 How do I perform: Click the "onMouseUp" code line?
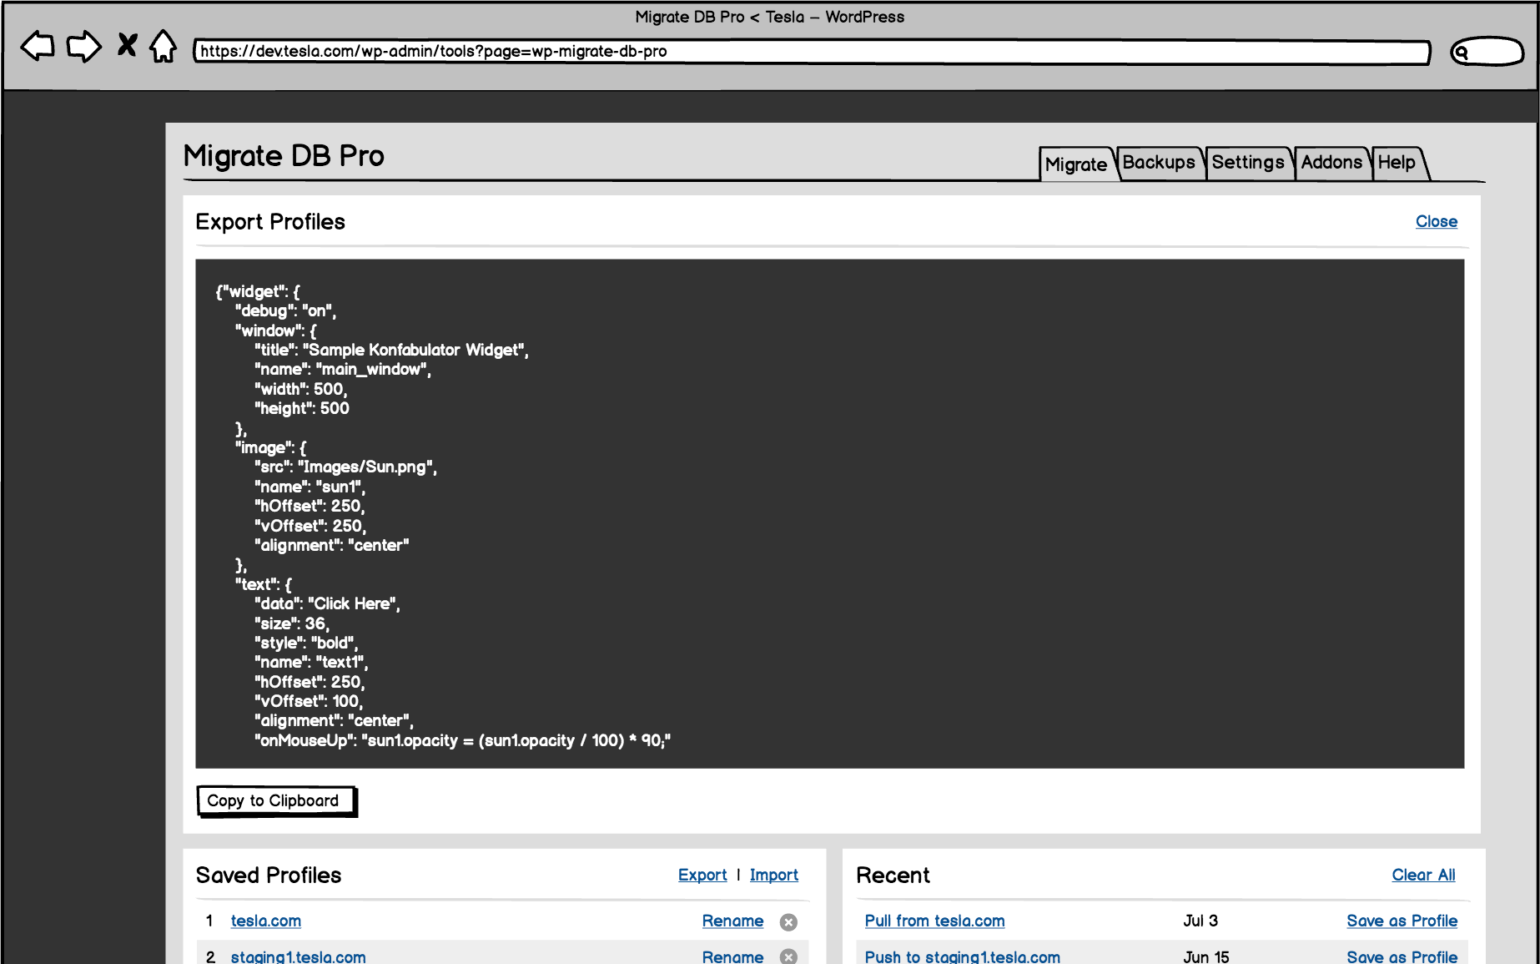[x=463, y=741]
